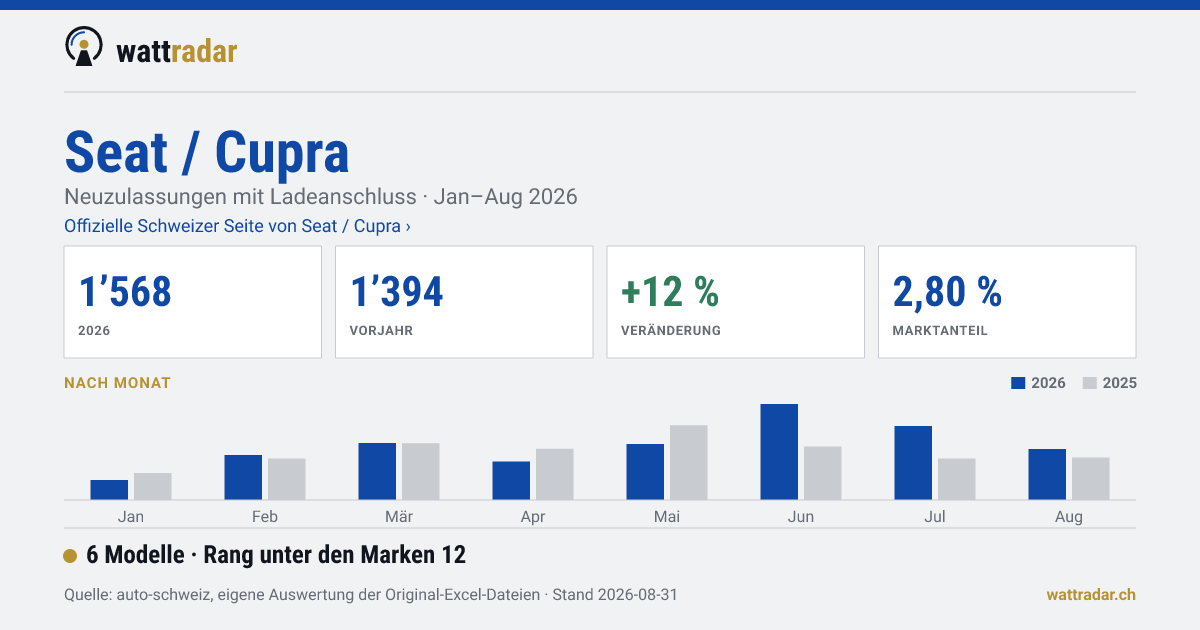Click the grey 2025 bar for Mai

pos(689,463)
